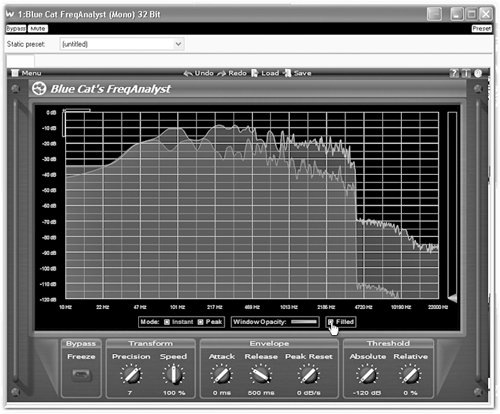Open the Blue Cat plugin Menu
This screenshot has width=500, height=414.
tap(27, 73)
